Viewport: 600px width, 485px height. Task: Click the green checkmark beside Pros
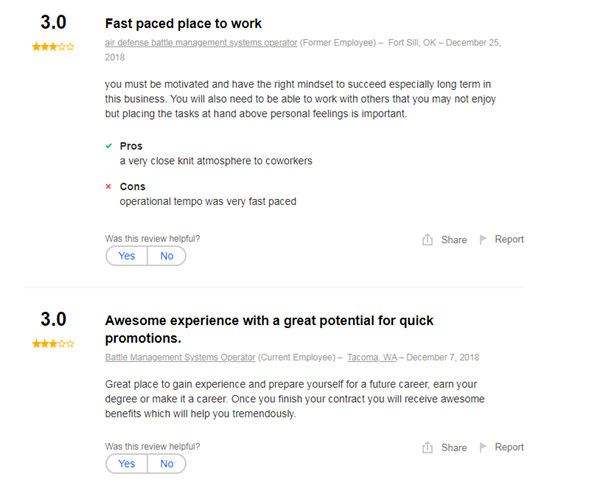[x=108, y=146]
